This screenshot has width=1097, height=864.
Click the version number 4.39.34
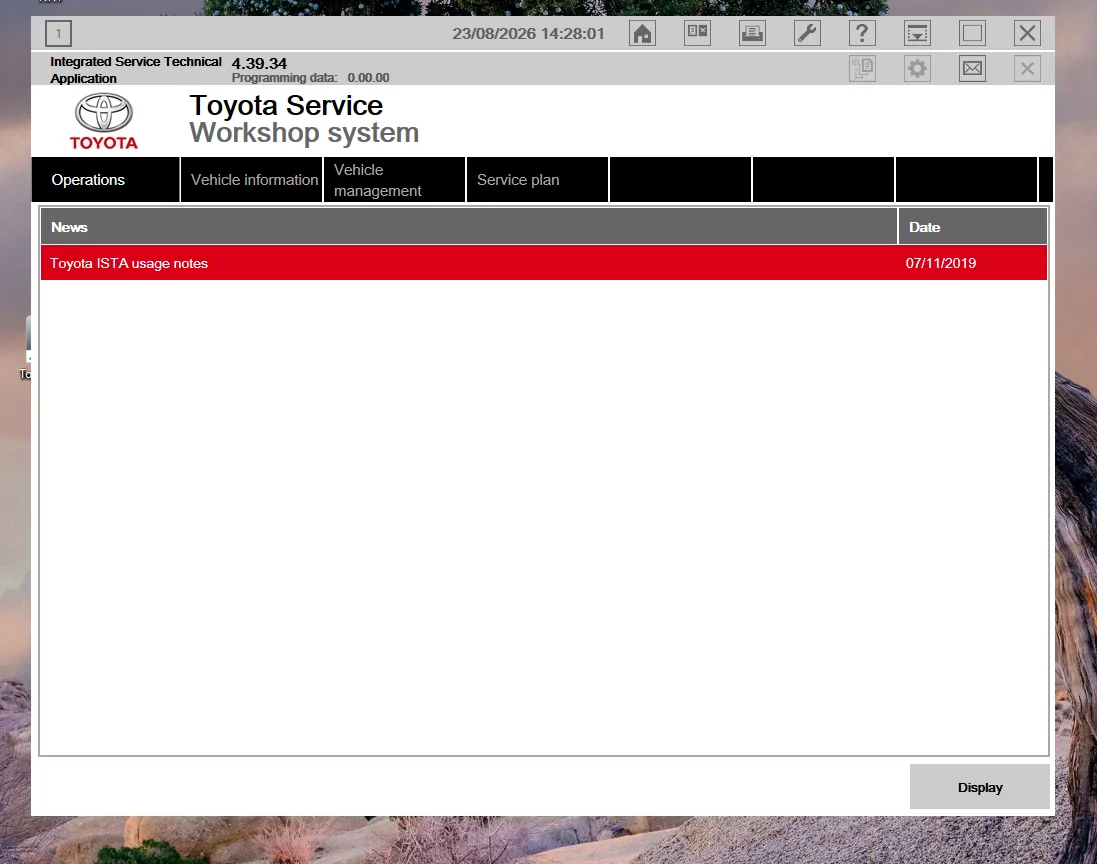tap(259, 63)
